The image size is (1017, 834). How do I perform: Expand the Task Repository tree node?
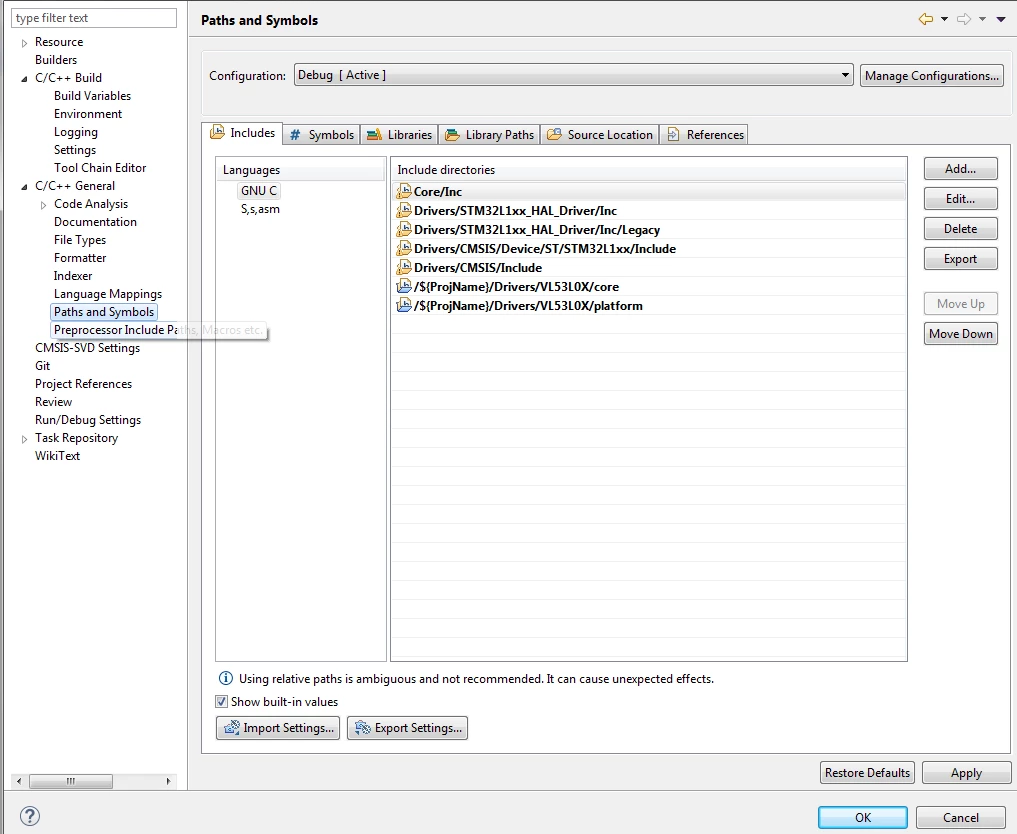pos(24,439)
